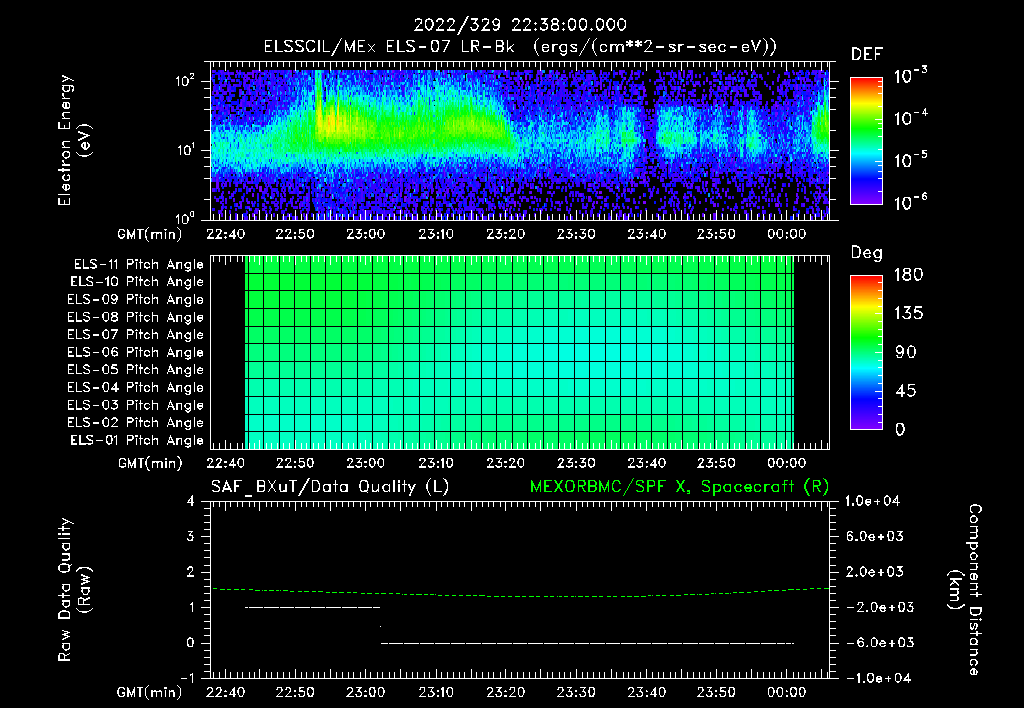Click the 1.0e+04 right-axis value in bottom plot
The height and width of the screenshot is (708, 1024).
point(872,502)
